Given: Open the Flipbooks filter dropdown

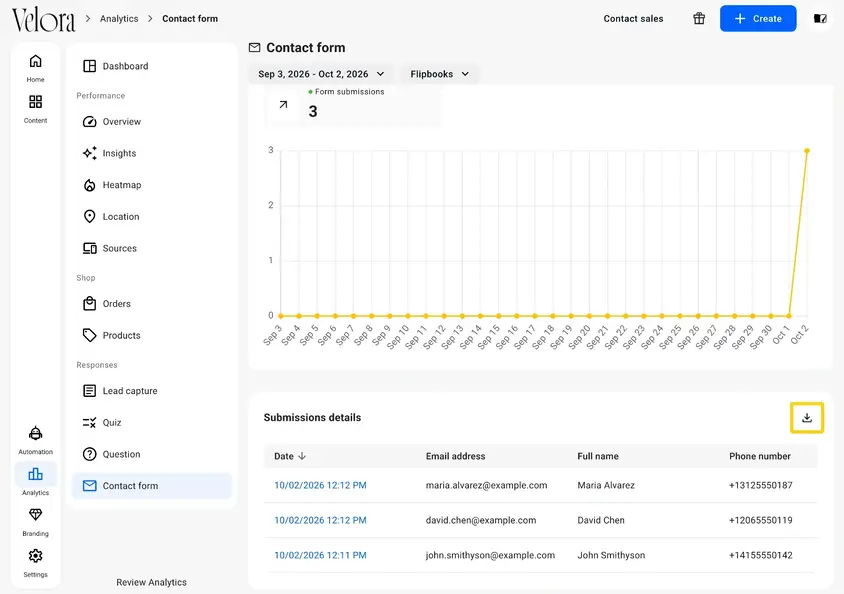Looking at the screenshot, I should pyautogui.click(x=439, y=74).
